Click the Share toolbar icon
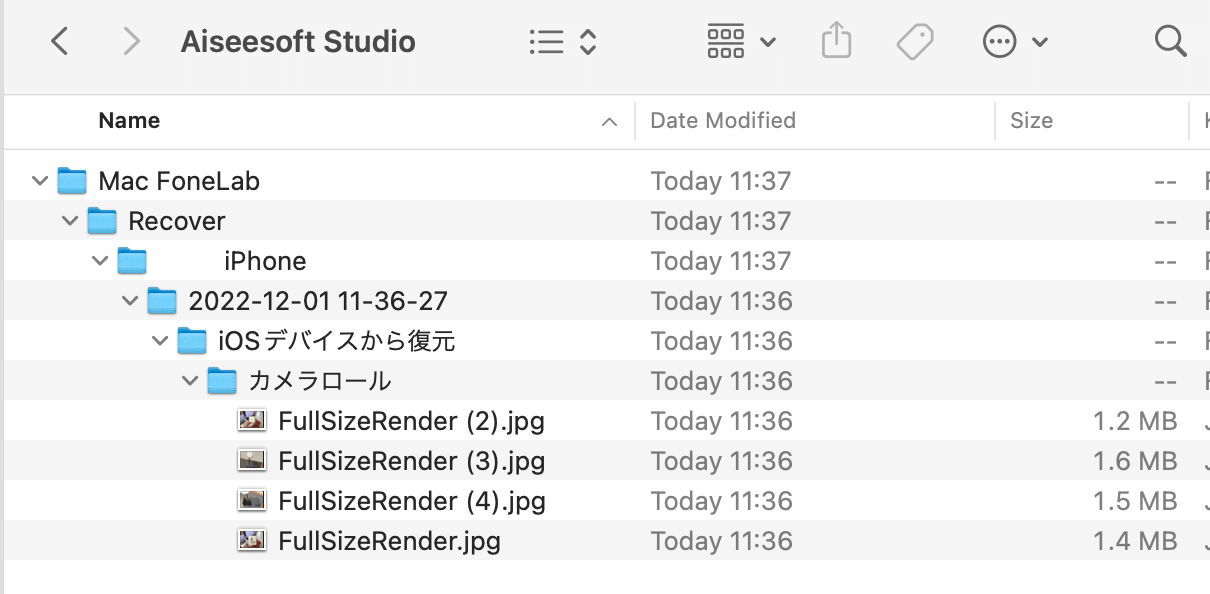Viewport: 1210px width, 594px height. point(836,41)
